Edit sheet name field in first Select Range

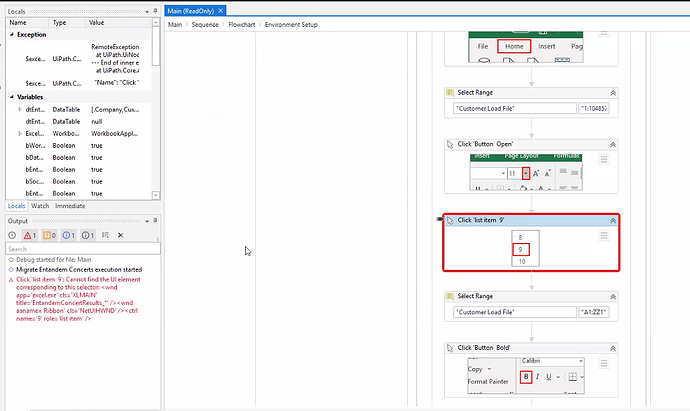[x=515, y=108]
